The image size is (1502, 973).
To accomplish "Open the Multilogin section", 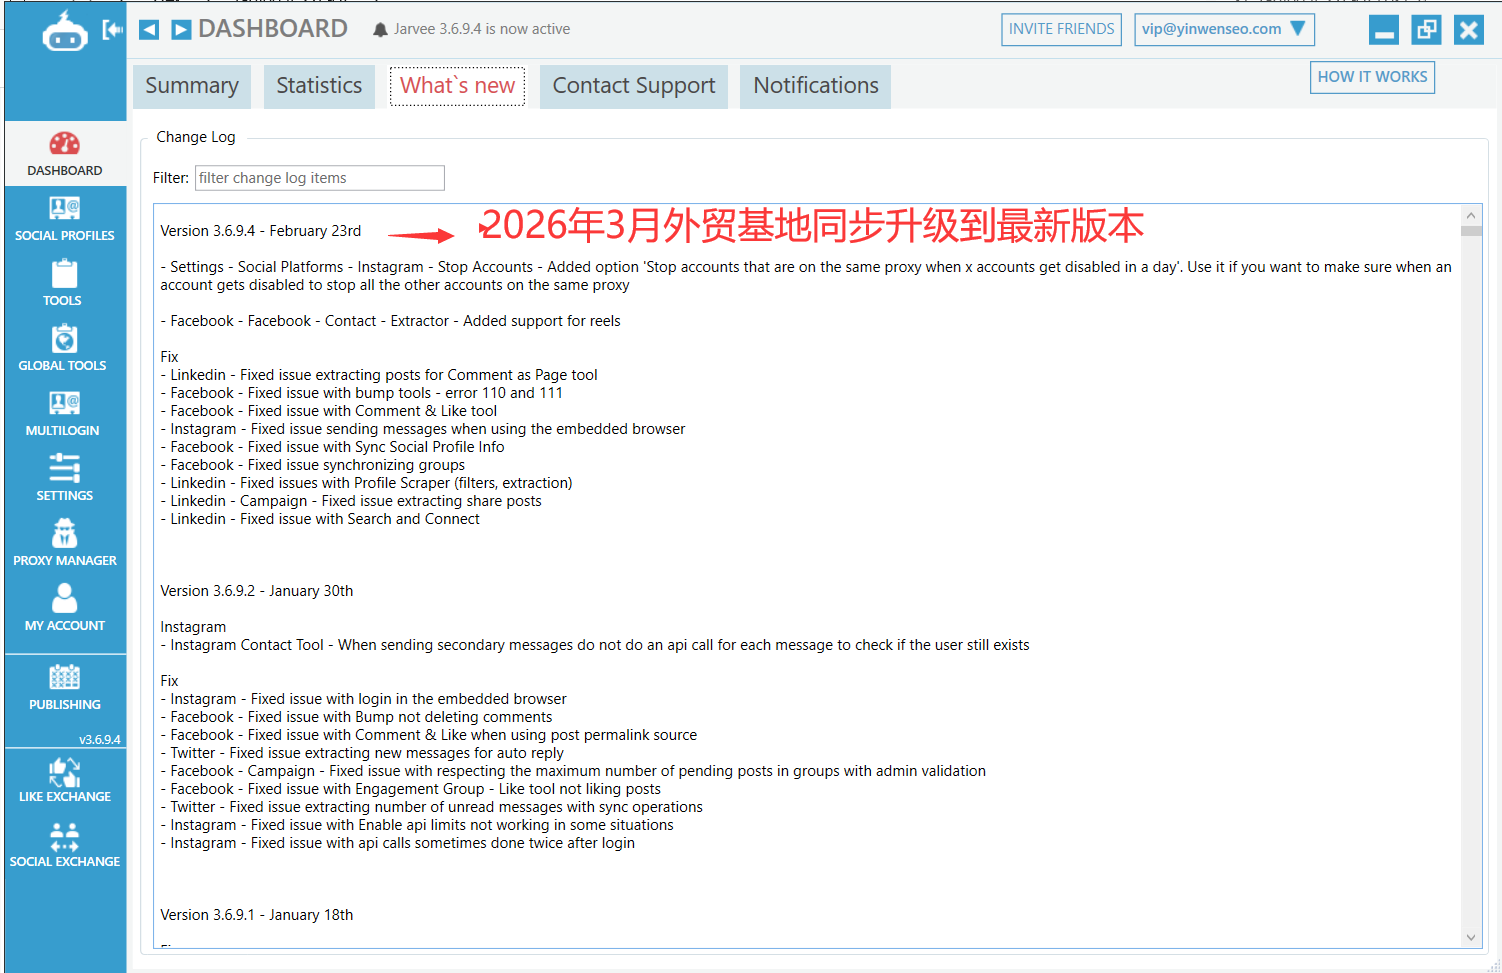I will [x=64, y=413].
